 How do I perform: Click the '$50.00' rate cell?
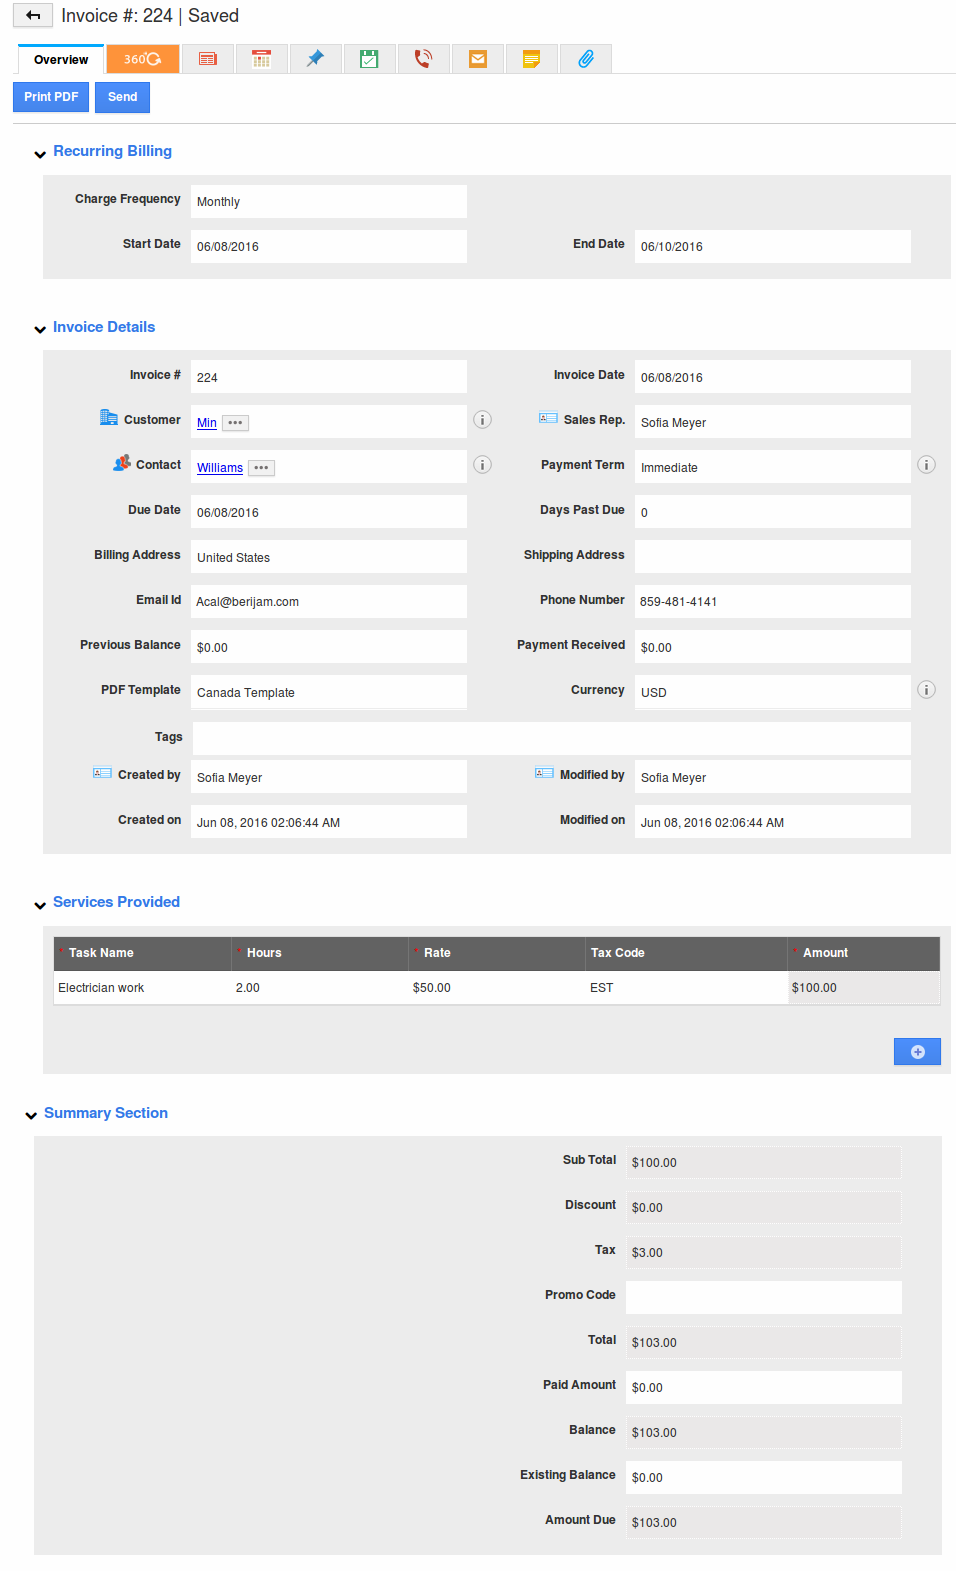pos(497,988)
